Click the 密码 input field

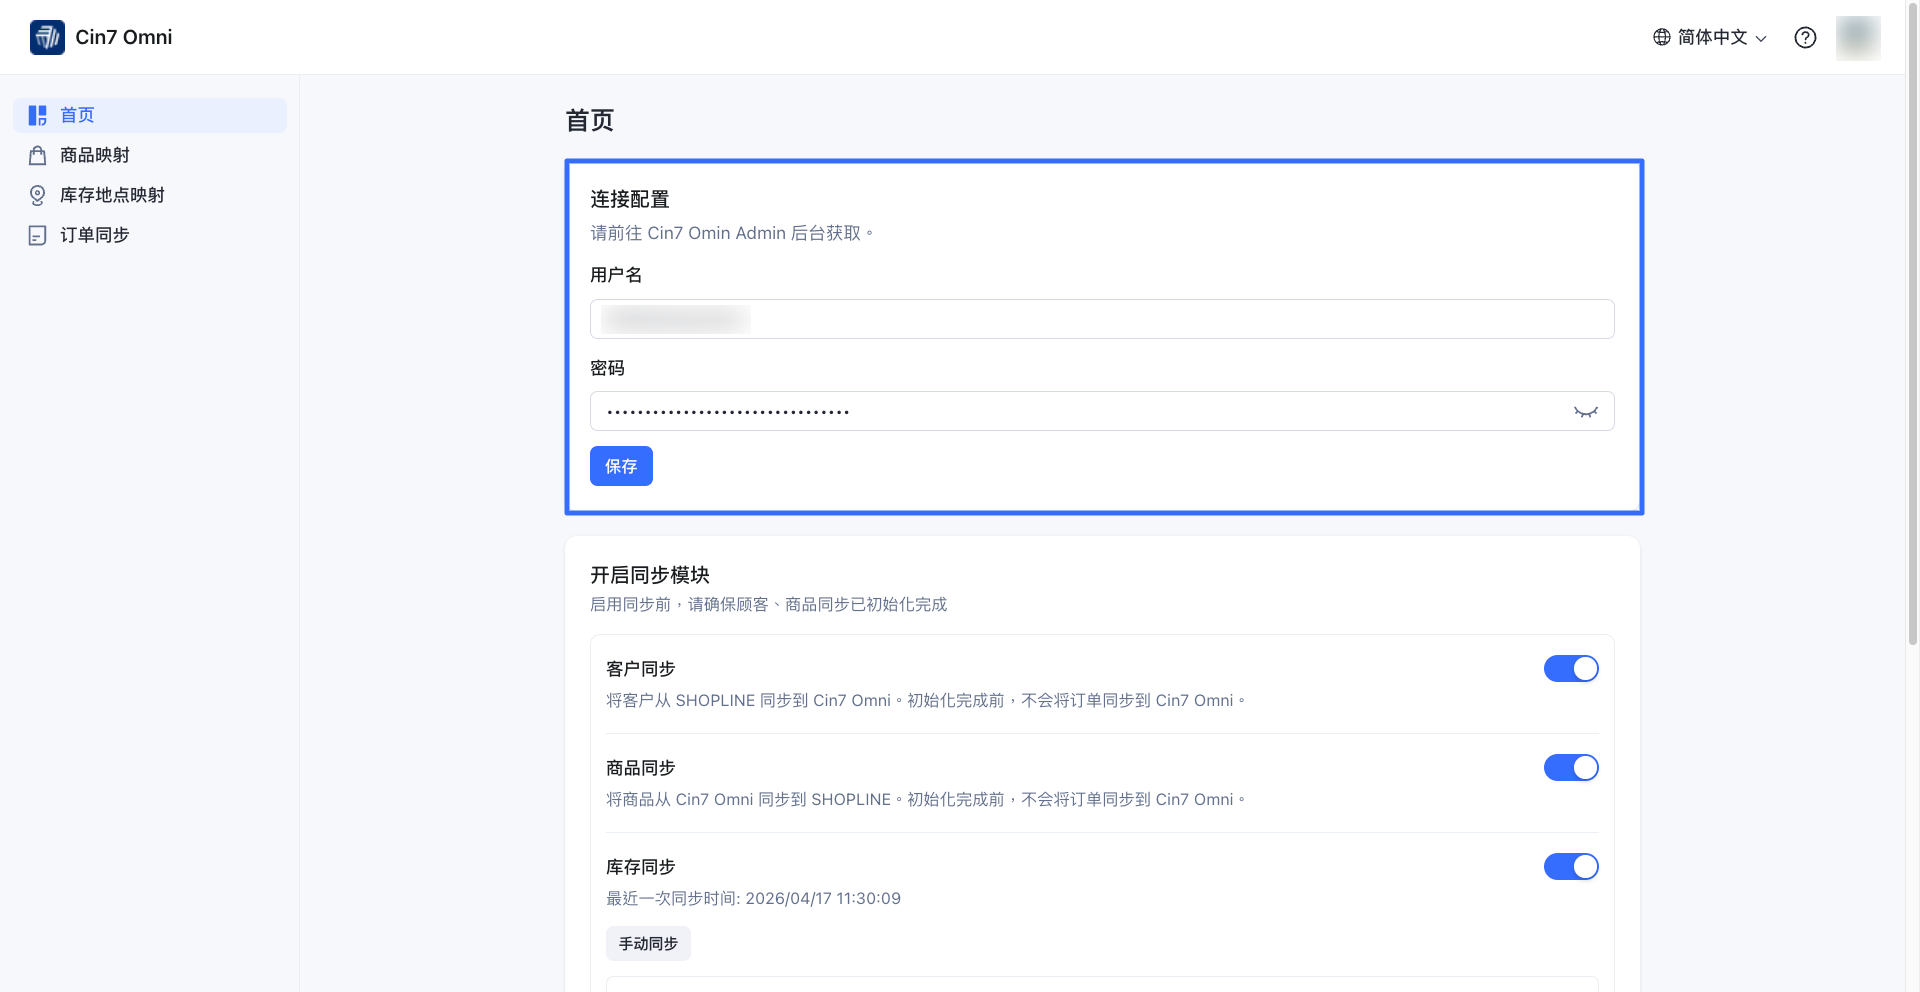tap(1102, 411)
